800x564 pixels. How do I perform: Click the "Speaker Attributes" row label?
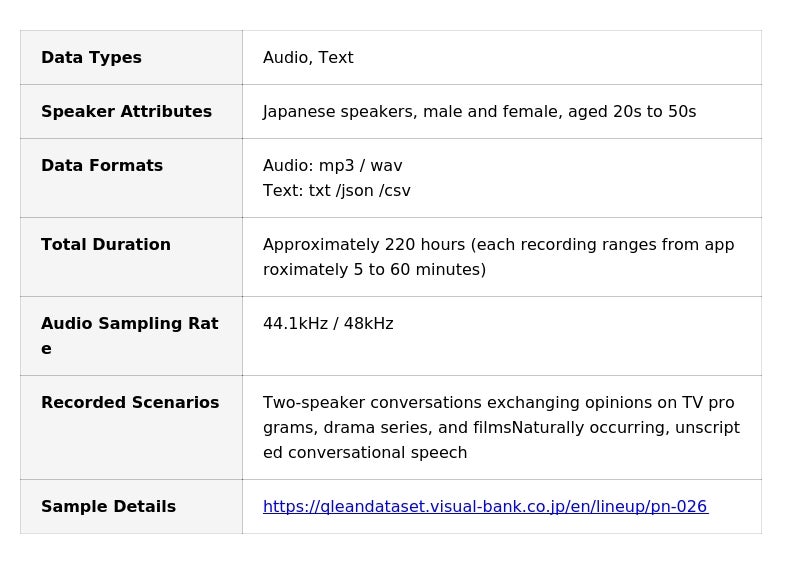(126, 112)
